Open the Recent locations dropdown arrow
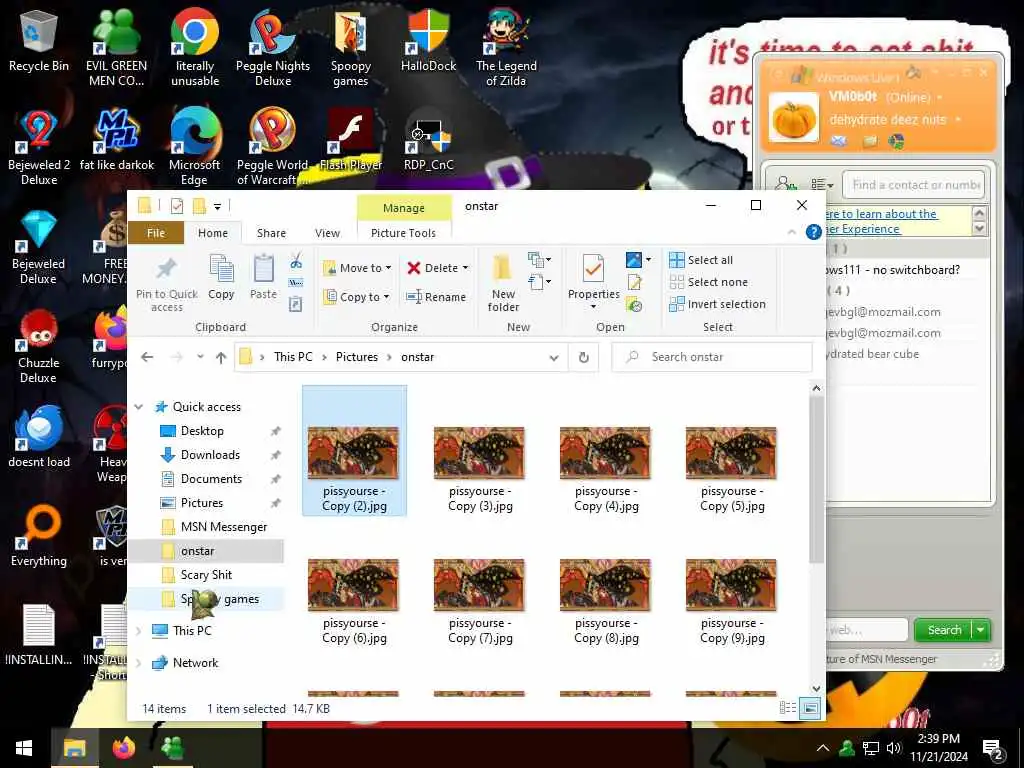 200,357
